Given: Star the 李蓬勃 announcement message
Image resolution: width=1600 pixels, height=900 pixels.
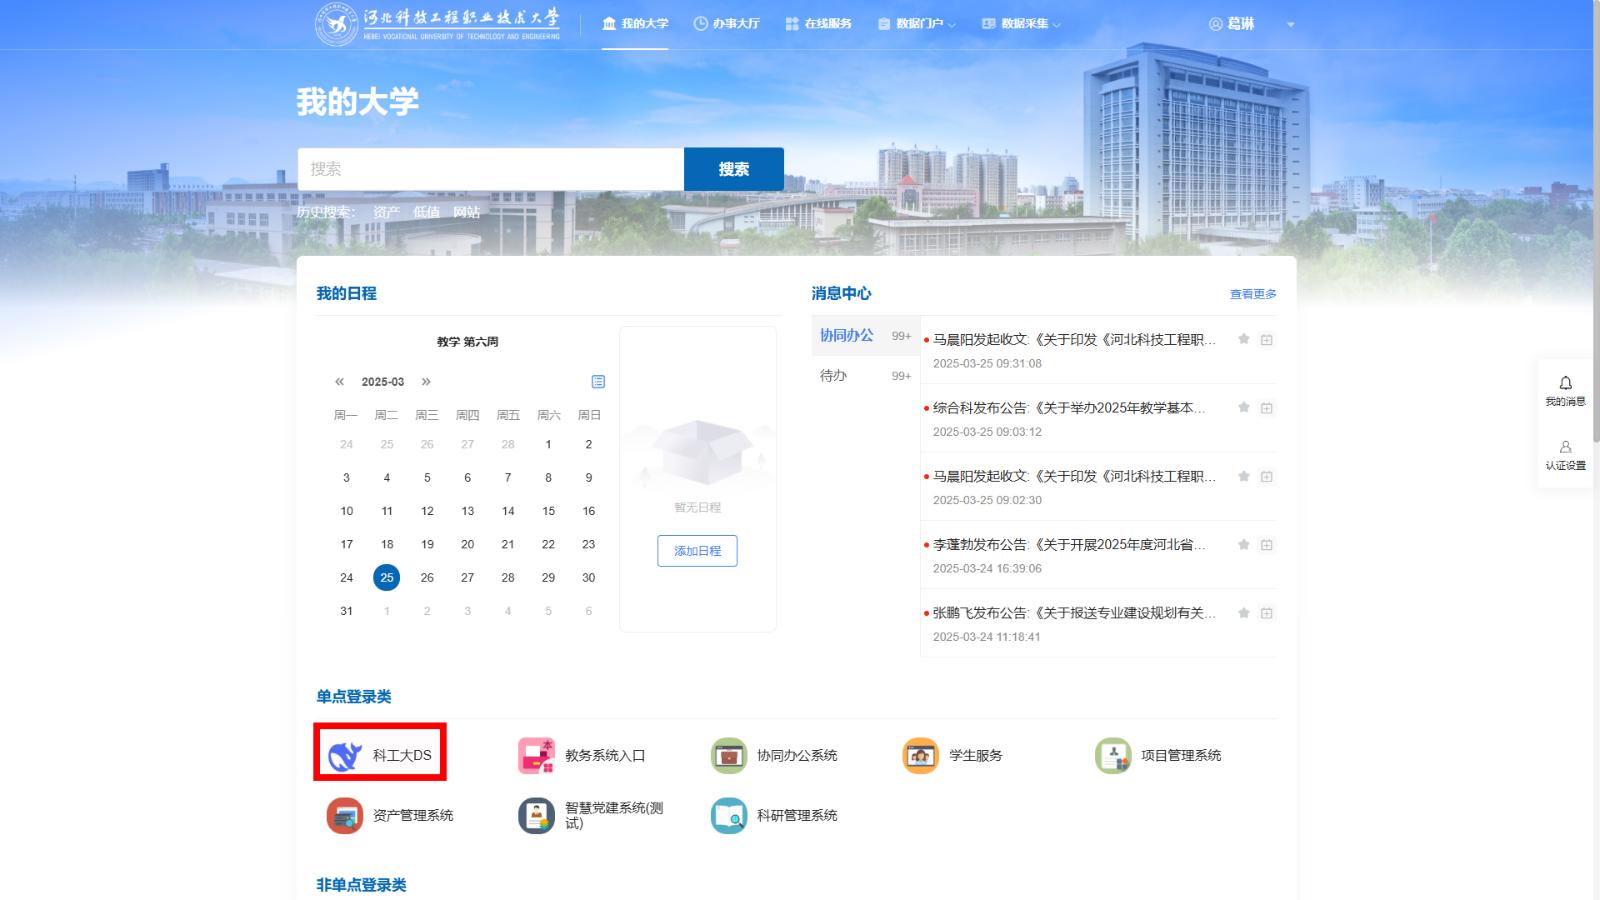Looking at the screenshot, I should pos(1244,544).
